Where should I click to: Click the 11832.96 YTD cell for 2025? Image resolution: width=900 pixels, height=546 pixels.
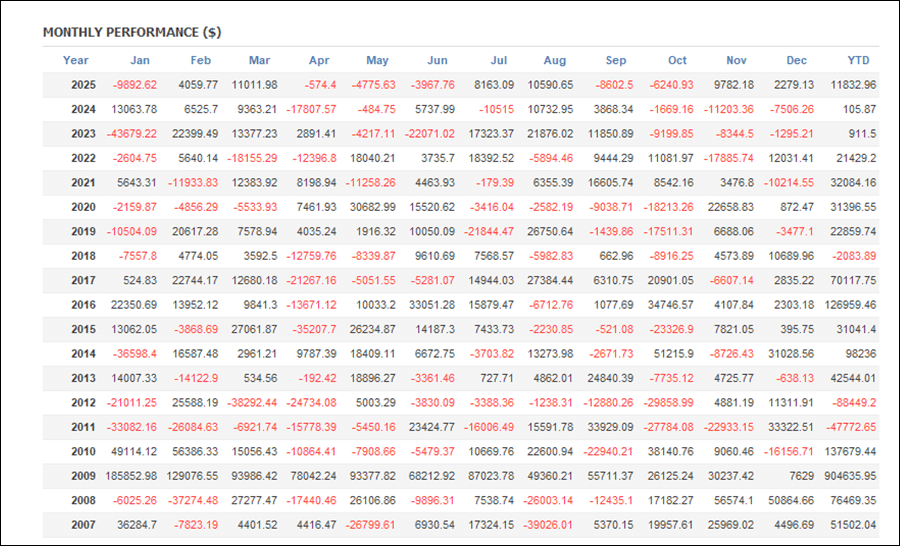click(x=848, y=85)
